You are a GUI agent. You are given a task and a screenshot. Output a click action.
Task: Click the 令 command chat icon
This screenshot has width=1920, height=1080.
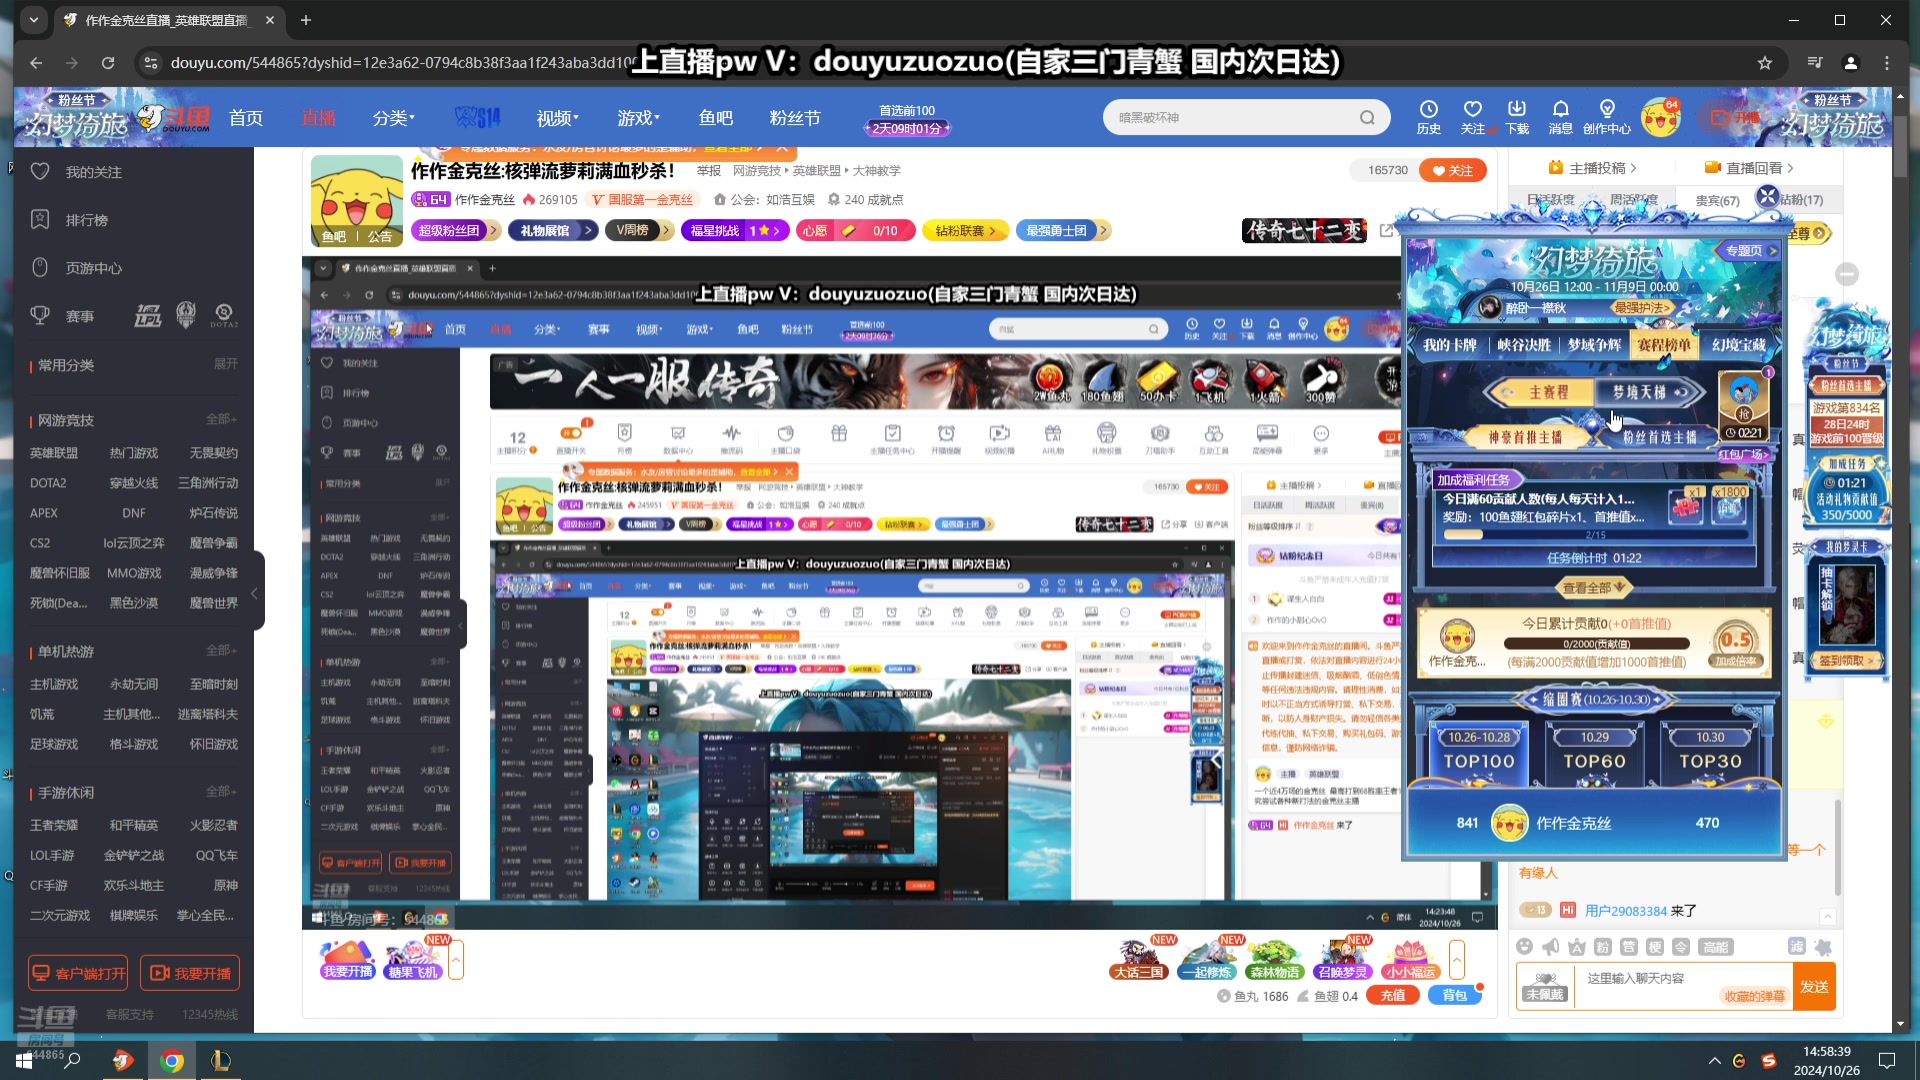click(1681, 946)
